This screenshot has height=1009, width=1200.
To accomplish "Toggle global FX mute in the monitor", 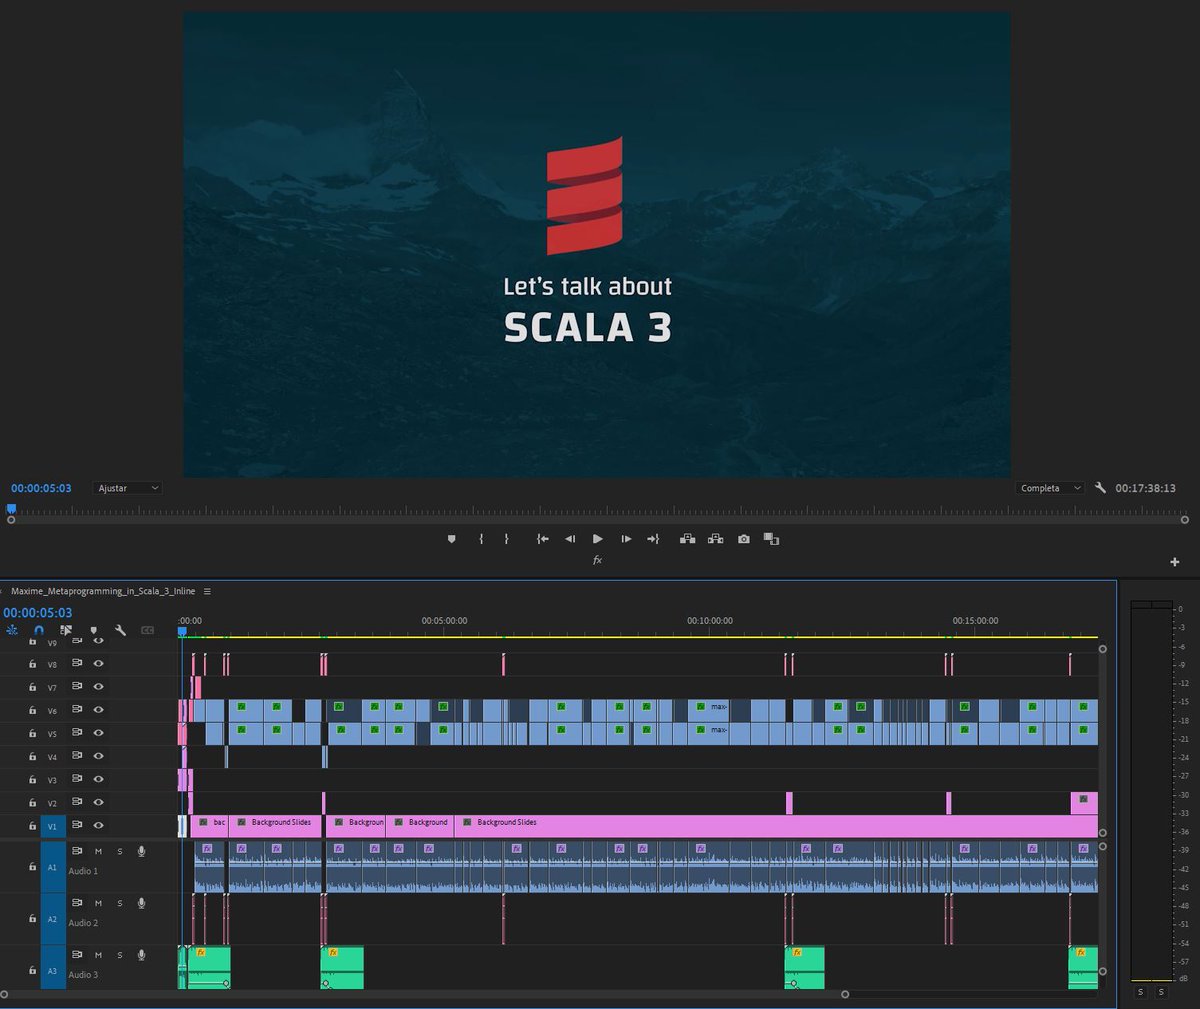I will click(597, 560).
